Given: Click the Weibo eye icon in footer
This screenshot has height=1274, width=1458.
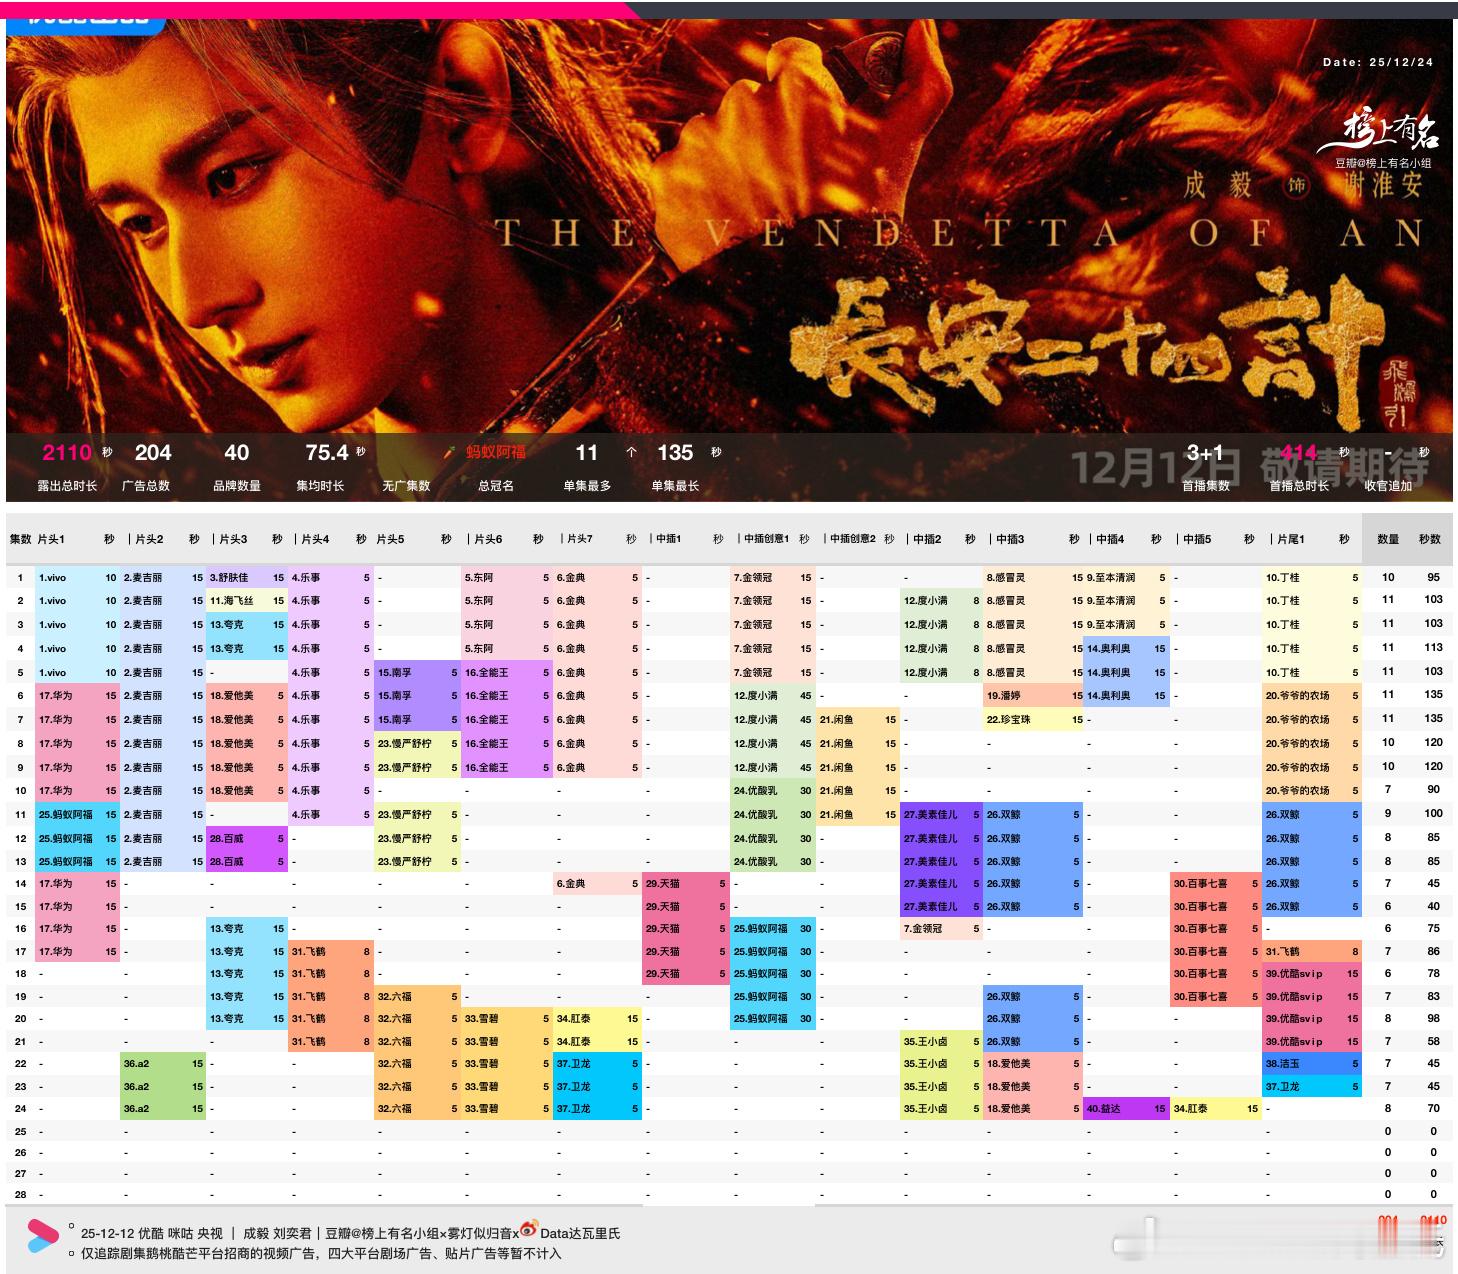Looking at the screenshot, I should click(528, 1230).
